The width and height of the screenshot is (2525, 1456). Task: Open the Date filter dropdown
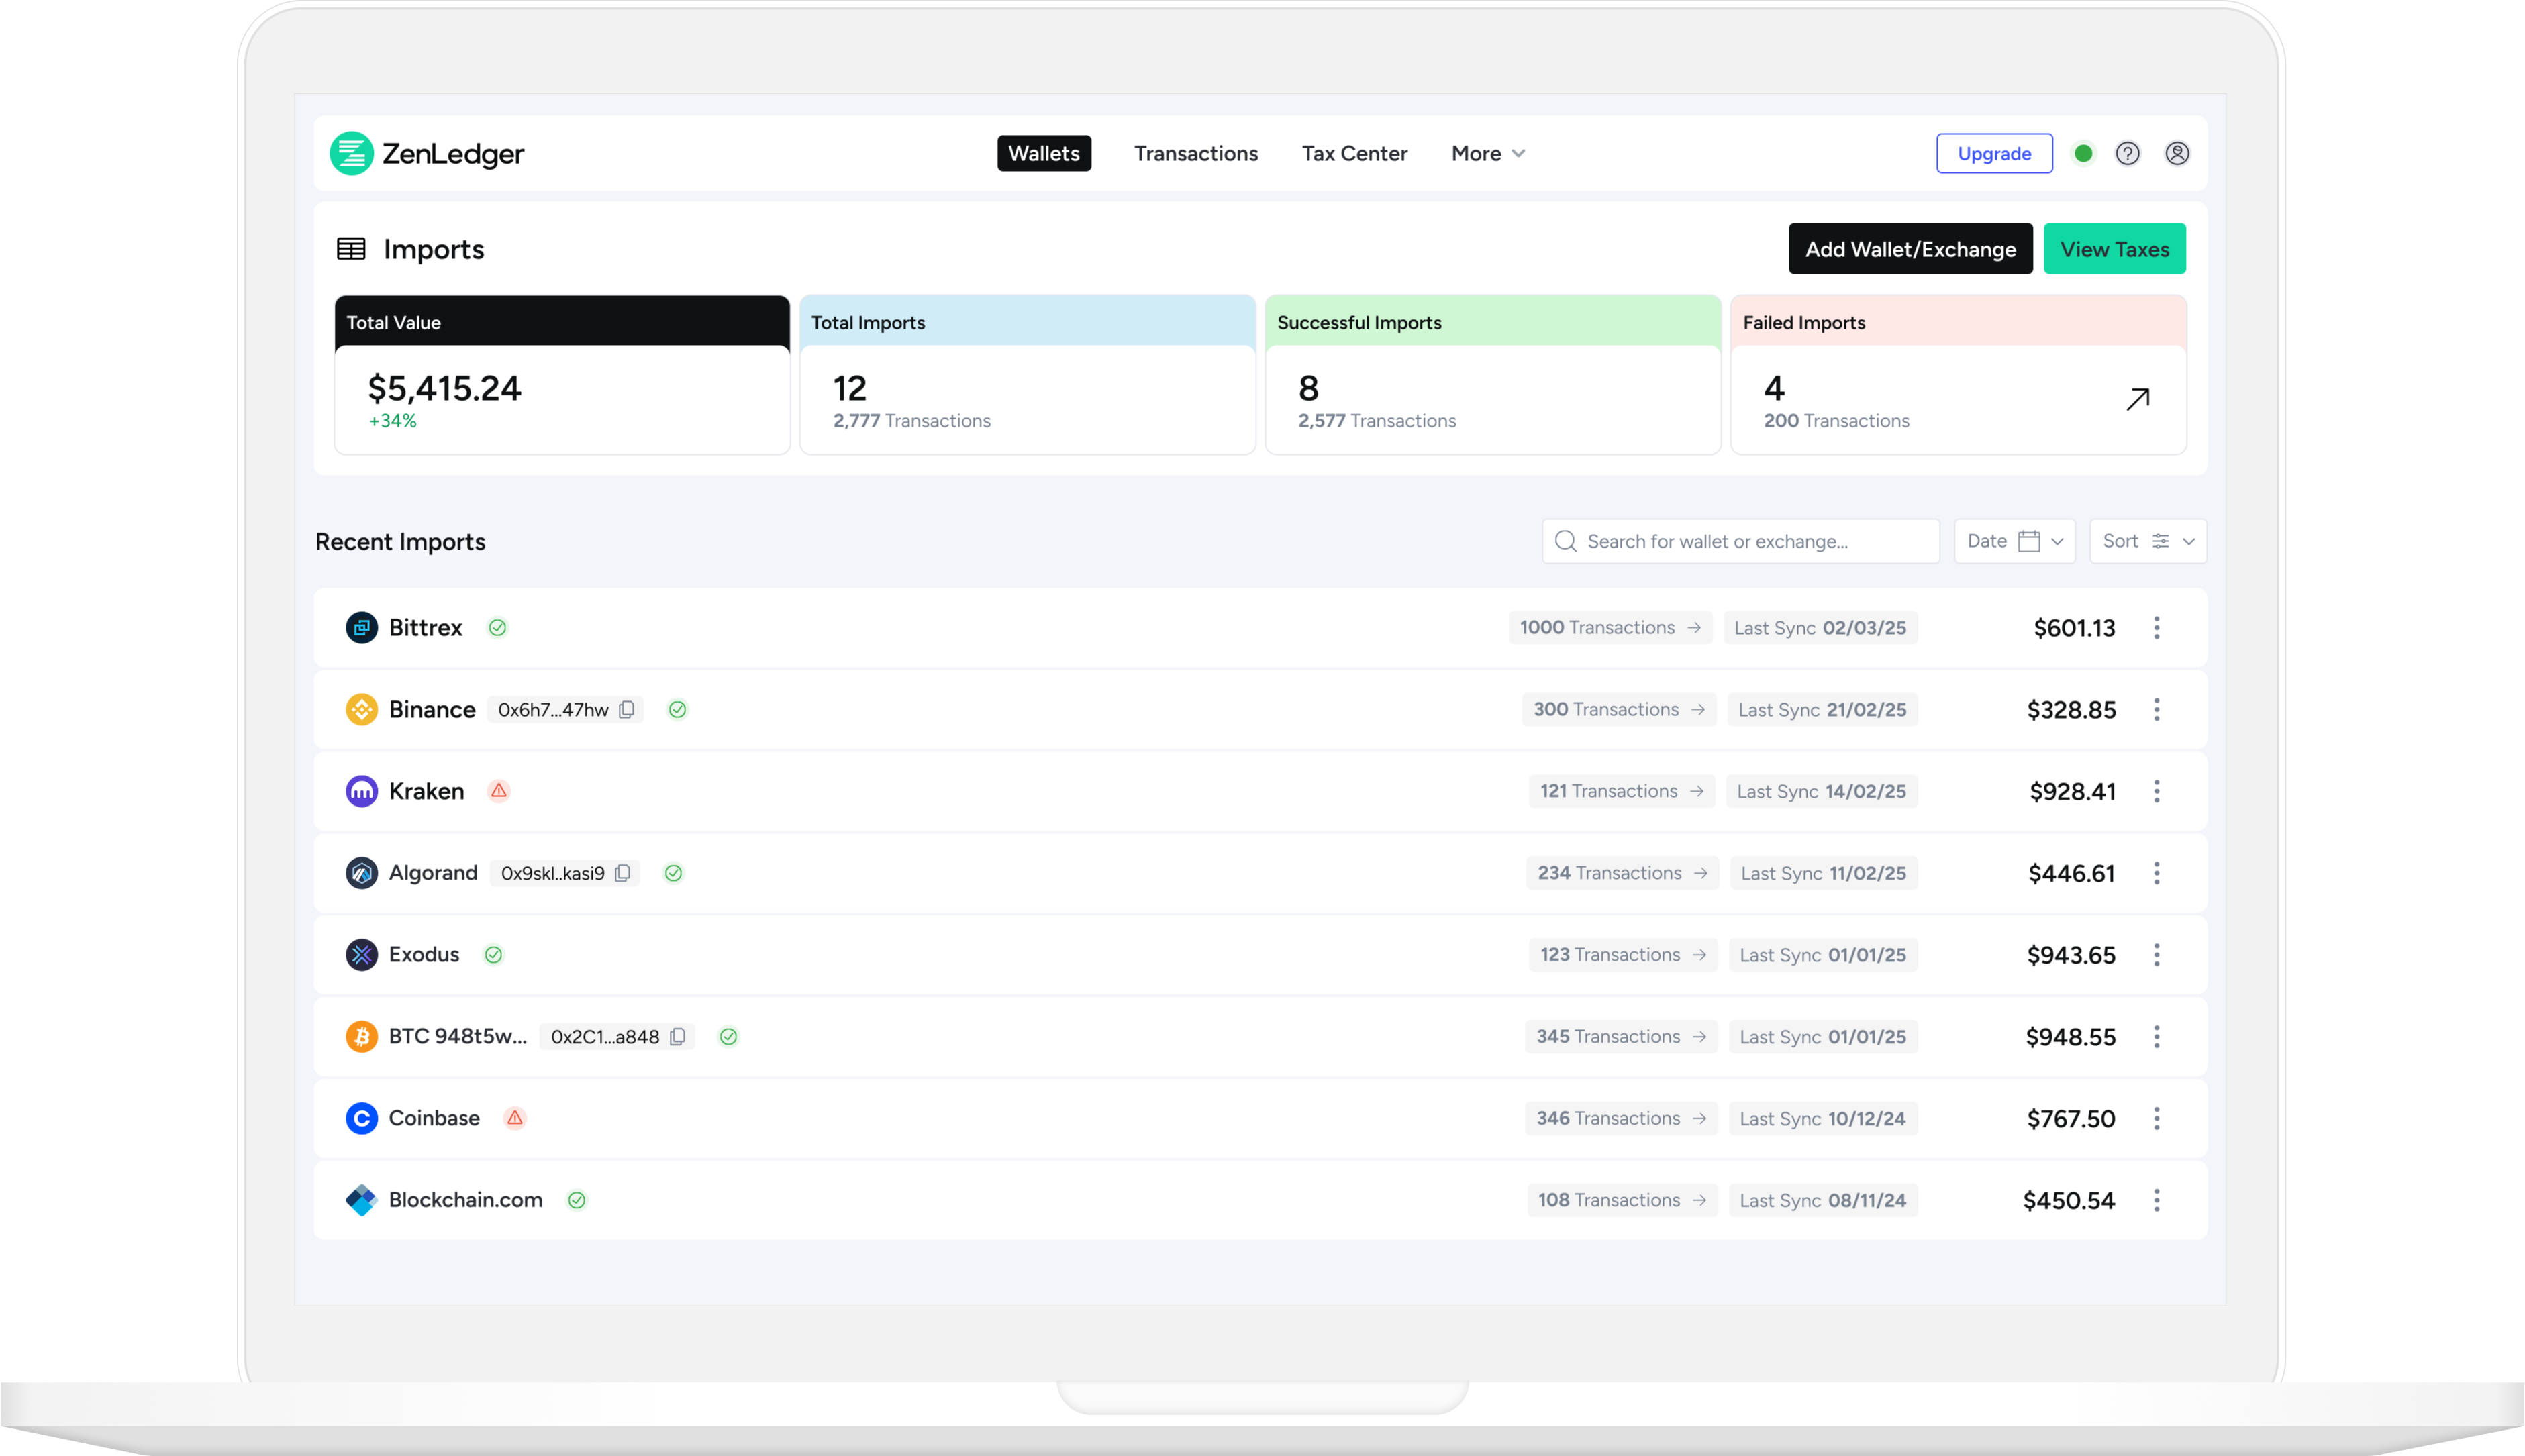pos(2014,541)
